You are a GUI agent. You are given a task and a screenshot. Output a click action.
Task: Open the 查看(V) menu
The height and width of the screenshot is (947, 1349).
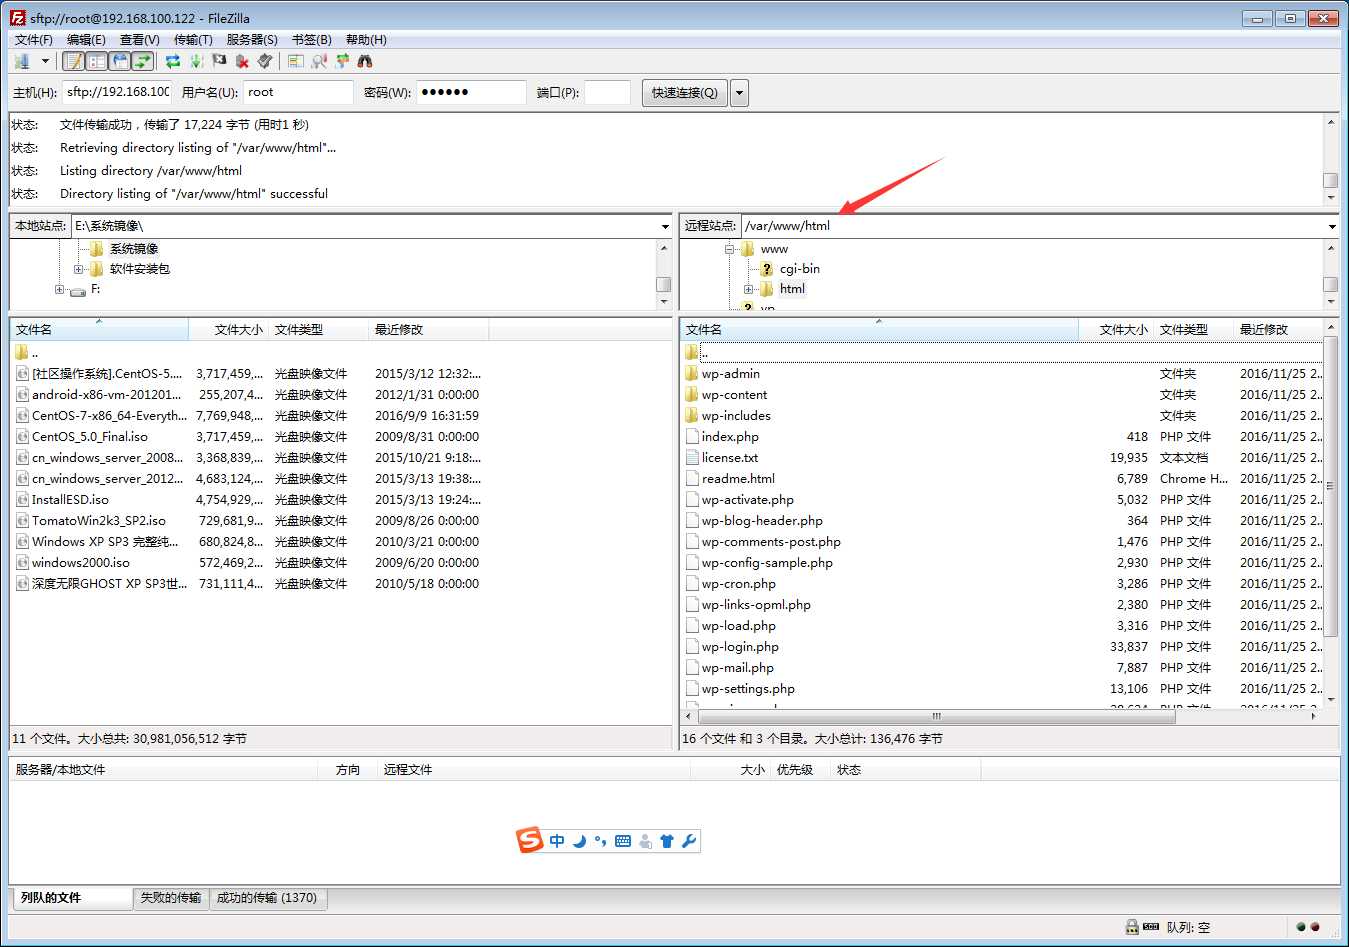[140, 40]
